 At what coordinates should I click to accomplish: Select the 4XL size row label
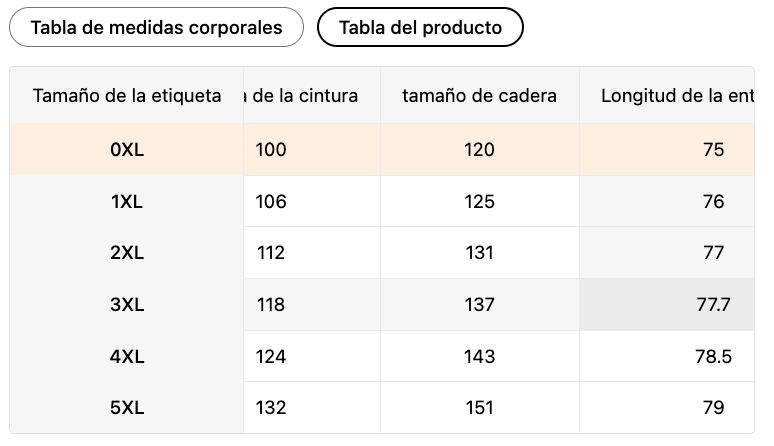pos(127,356)
